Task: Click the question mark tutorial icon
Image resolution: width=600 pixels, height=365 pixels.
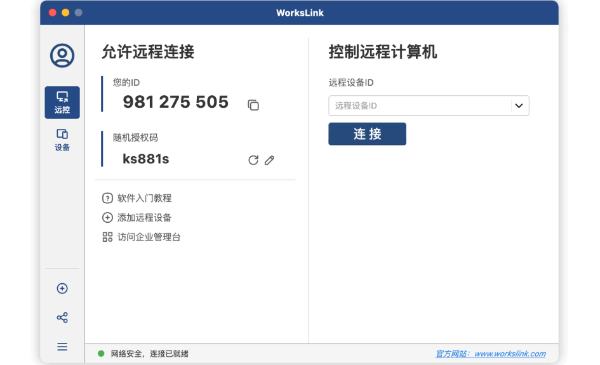Action: click(x=107, y=198)
